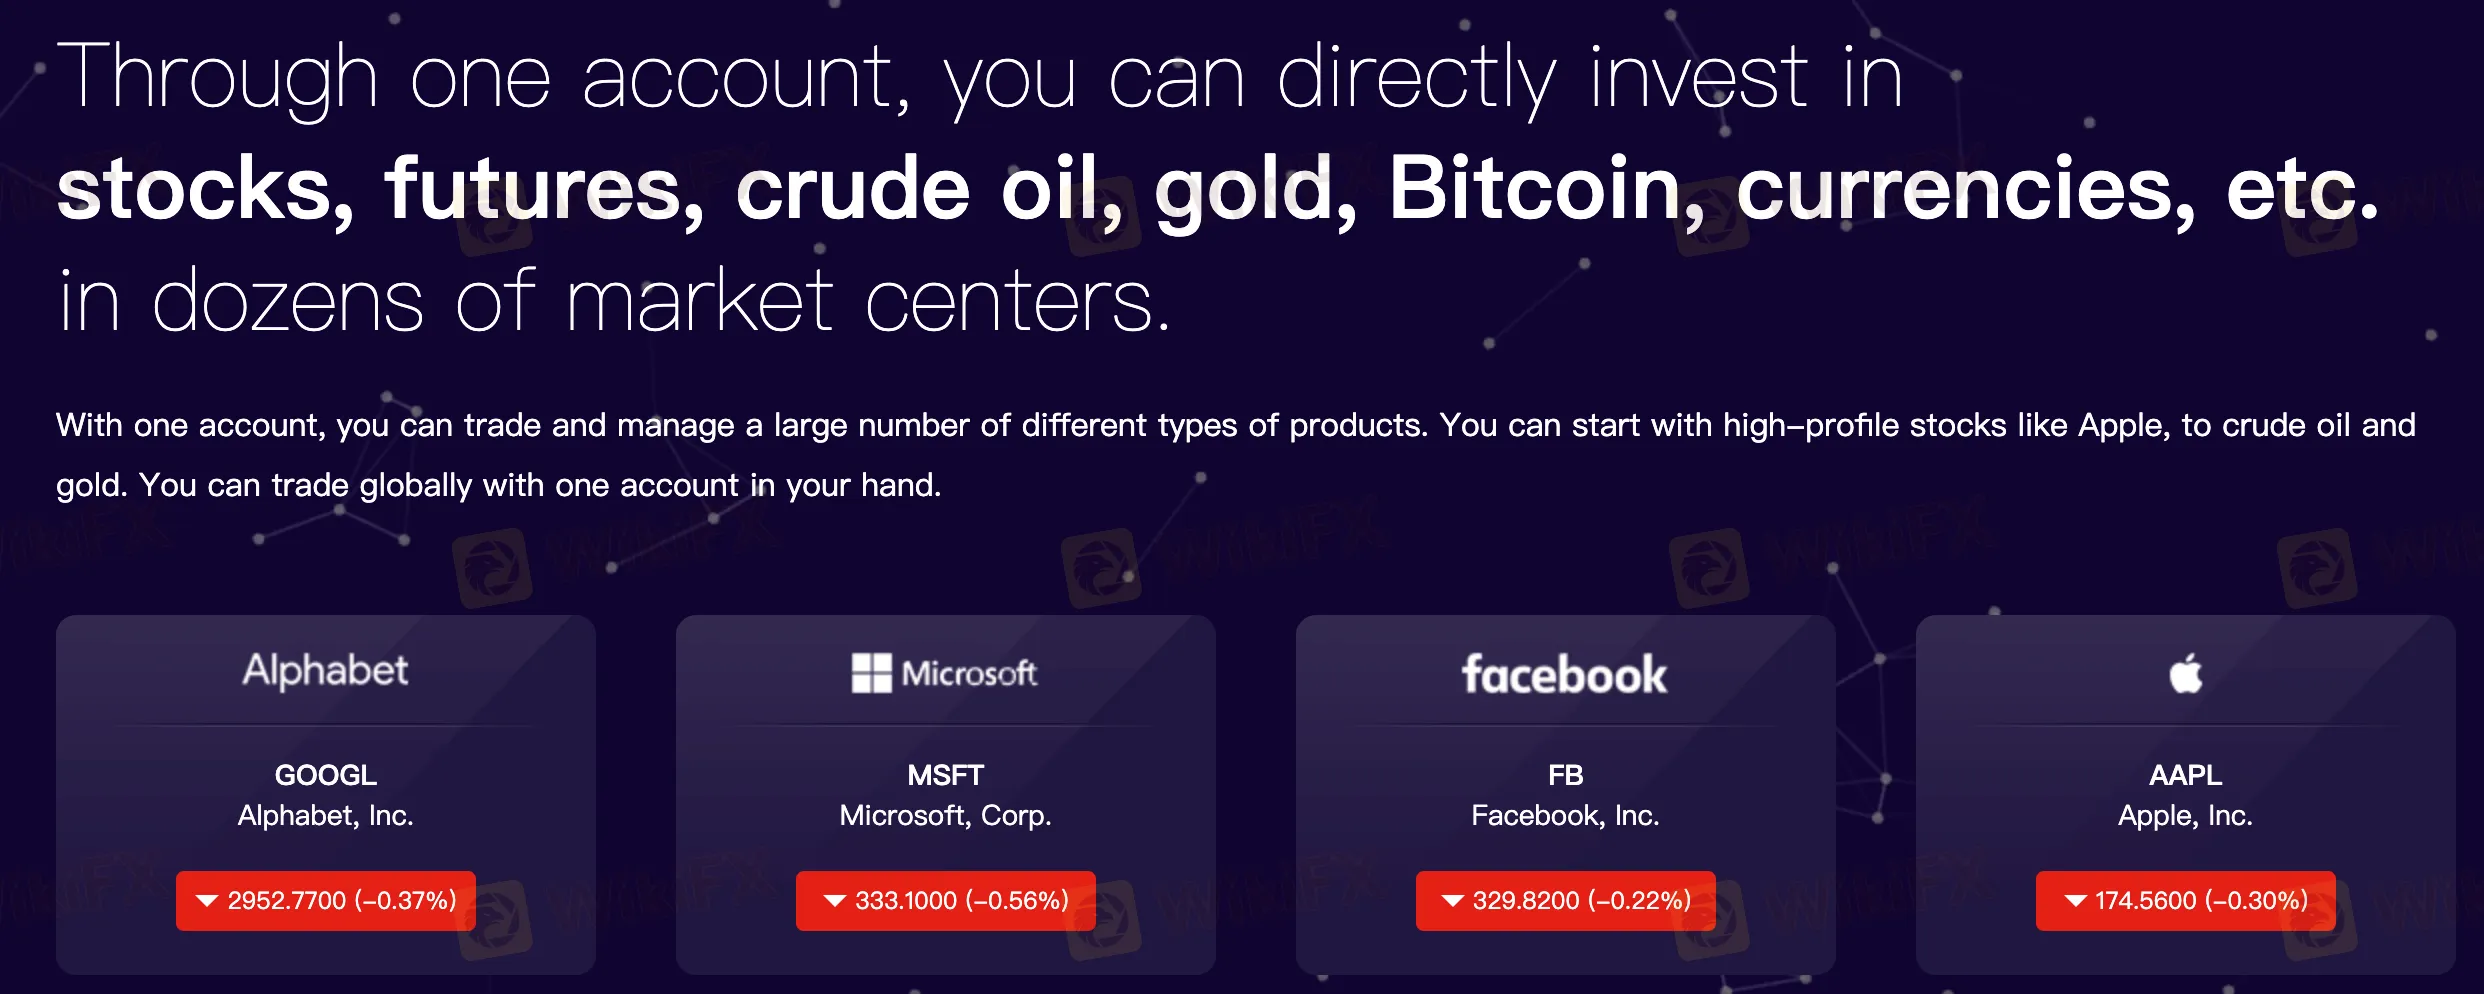Click the facebook logo
2484x994 pixels.
(x=1564, y=675)
